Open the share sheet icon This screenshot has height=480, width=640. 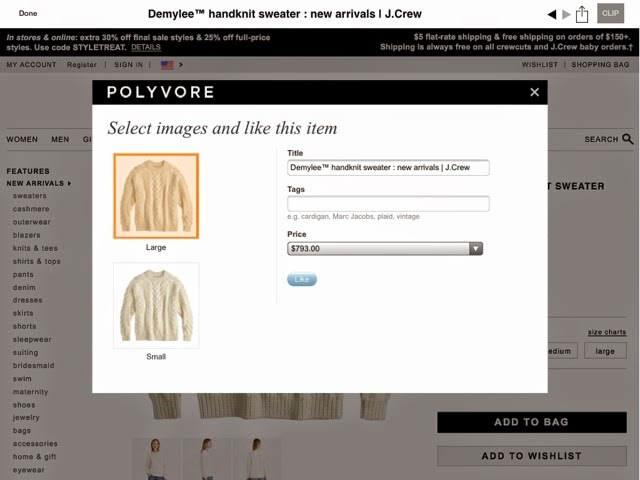[582, 15]
